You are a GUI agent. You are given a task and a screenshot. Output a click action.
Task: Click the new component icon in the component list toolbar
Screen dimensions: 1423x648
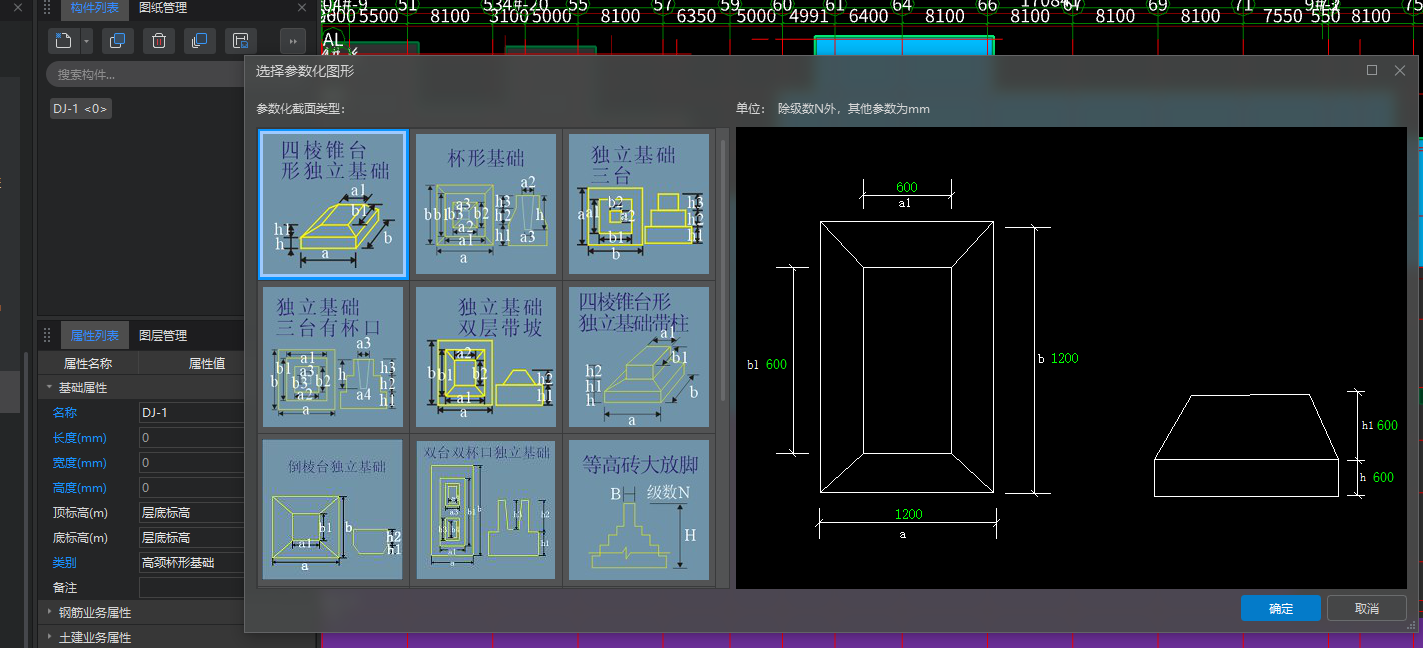click(64, 41)
